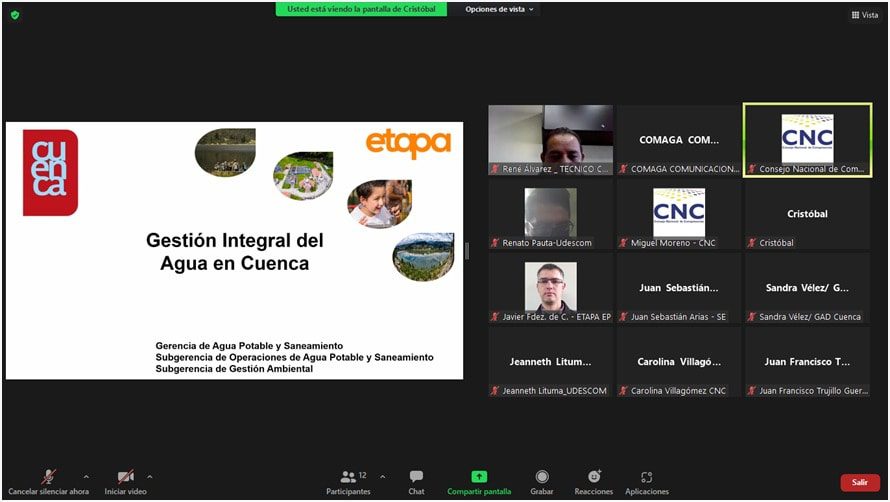The width and height of the screenshot is (890, 502).
Task: Unmute microphone via Cancelar silenciar ahora
Action: [x=48, y=482]
